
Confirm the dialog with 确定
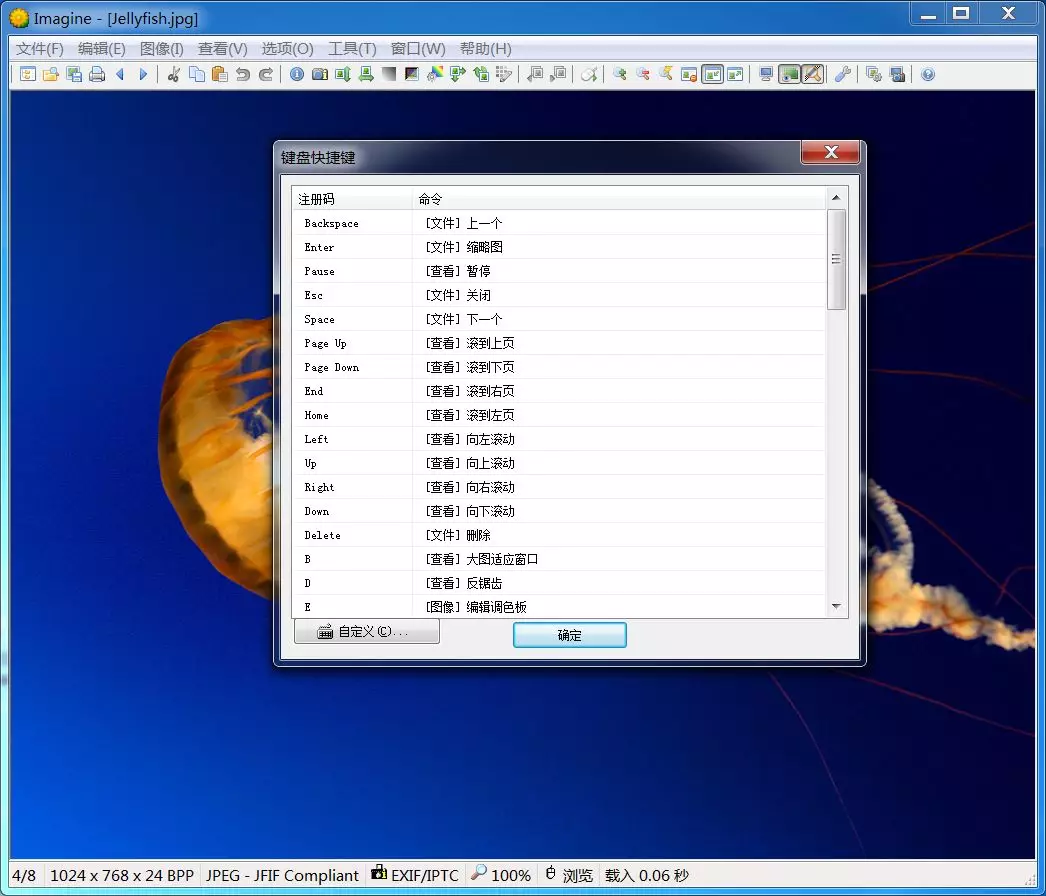[570, 635]
